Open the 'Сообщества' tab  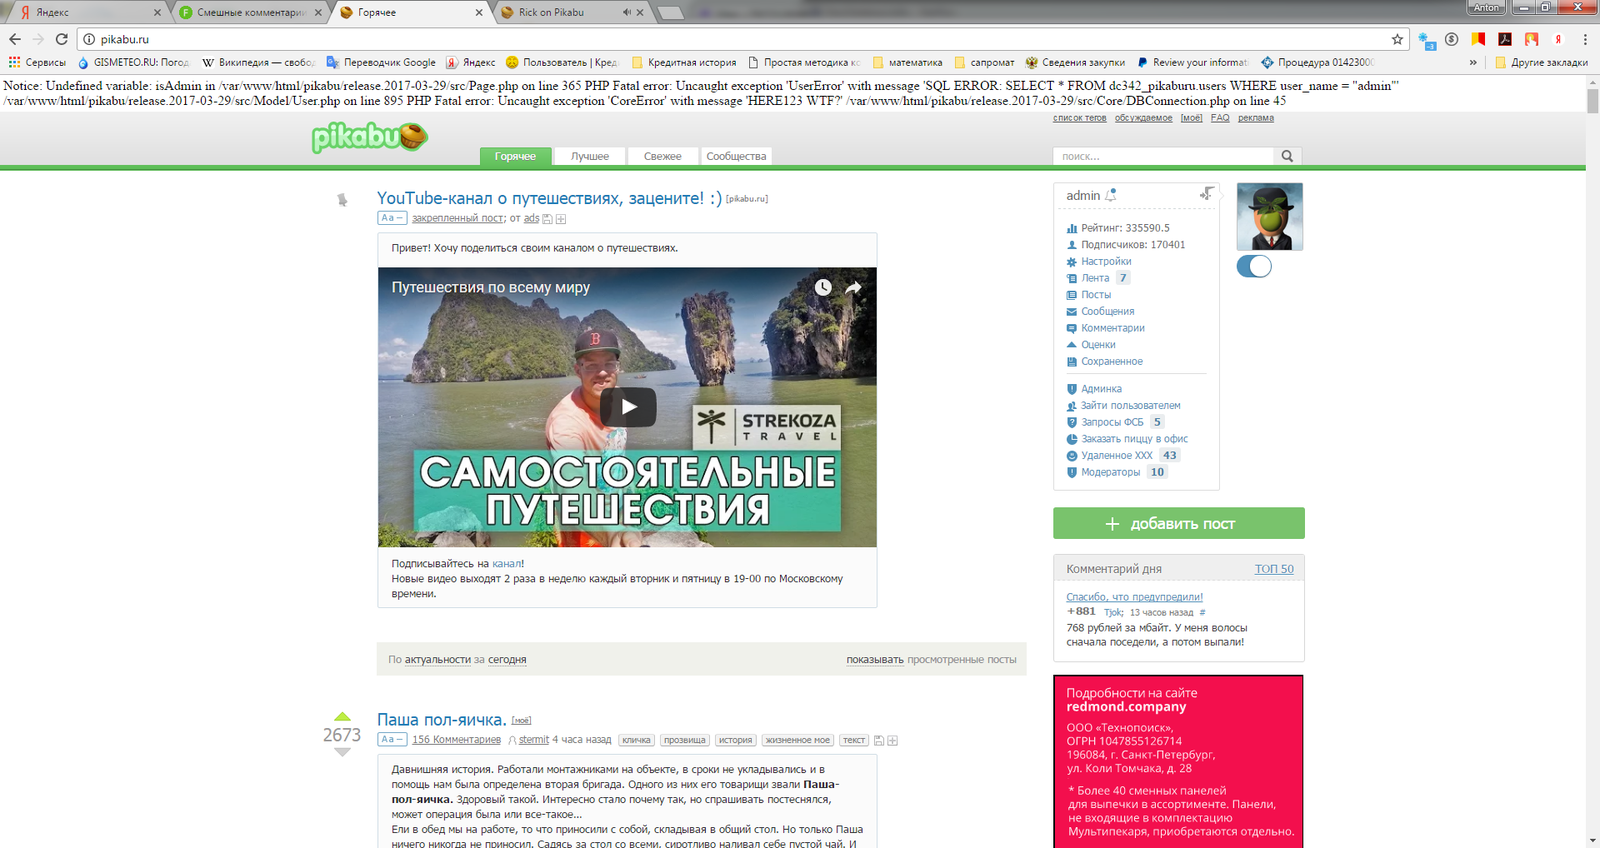click(736, 156)
